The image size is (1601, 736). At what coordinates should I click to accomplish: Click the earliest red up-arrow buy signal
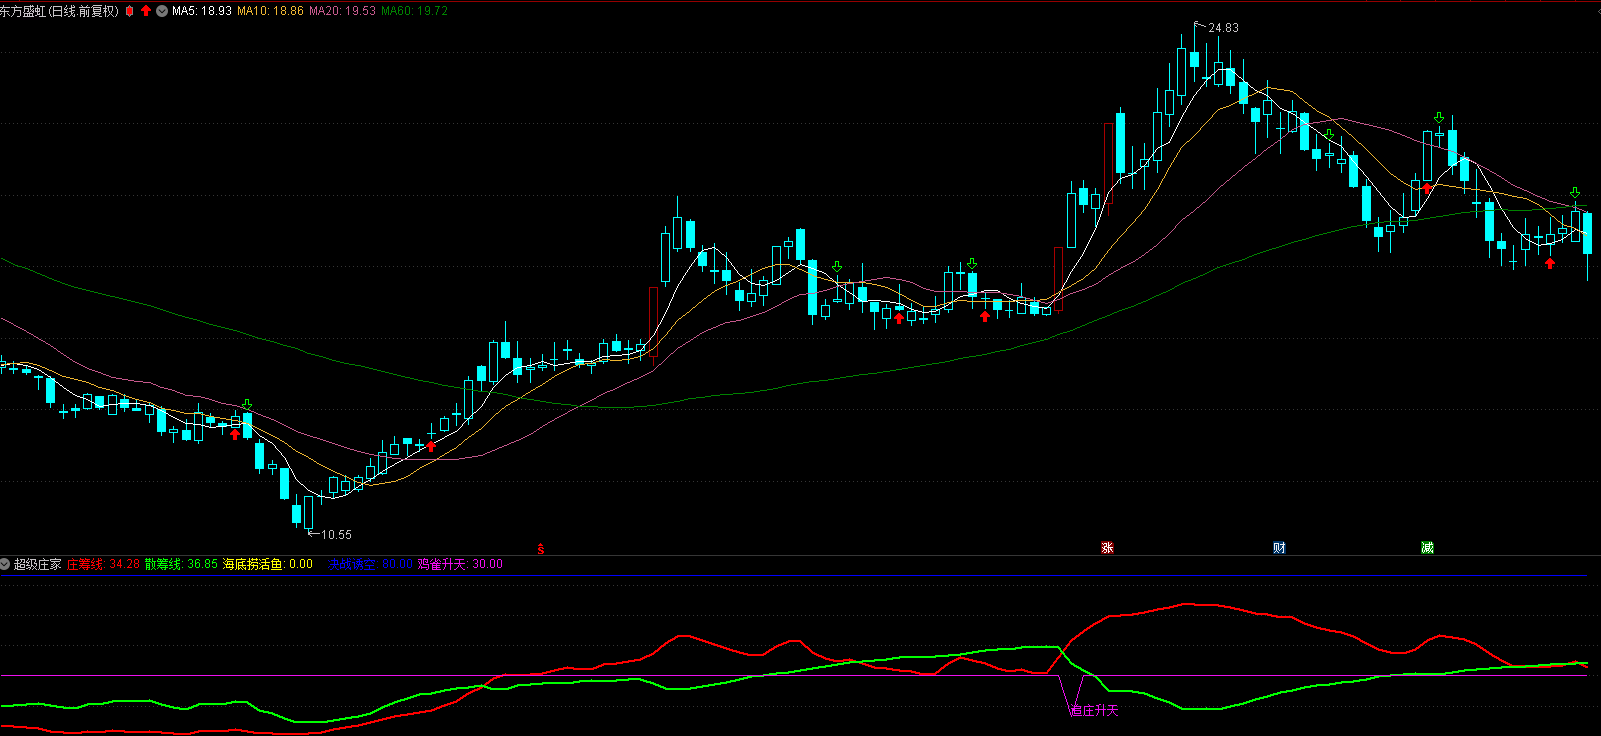pyautogui.click(x=235, y=434)
